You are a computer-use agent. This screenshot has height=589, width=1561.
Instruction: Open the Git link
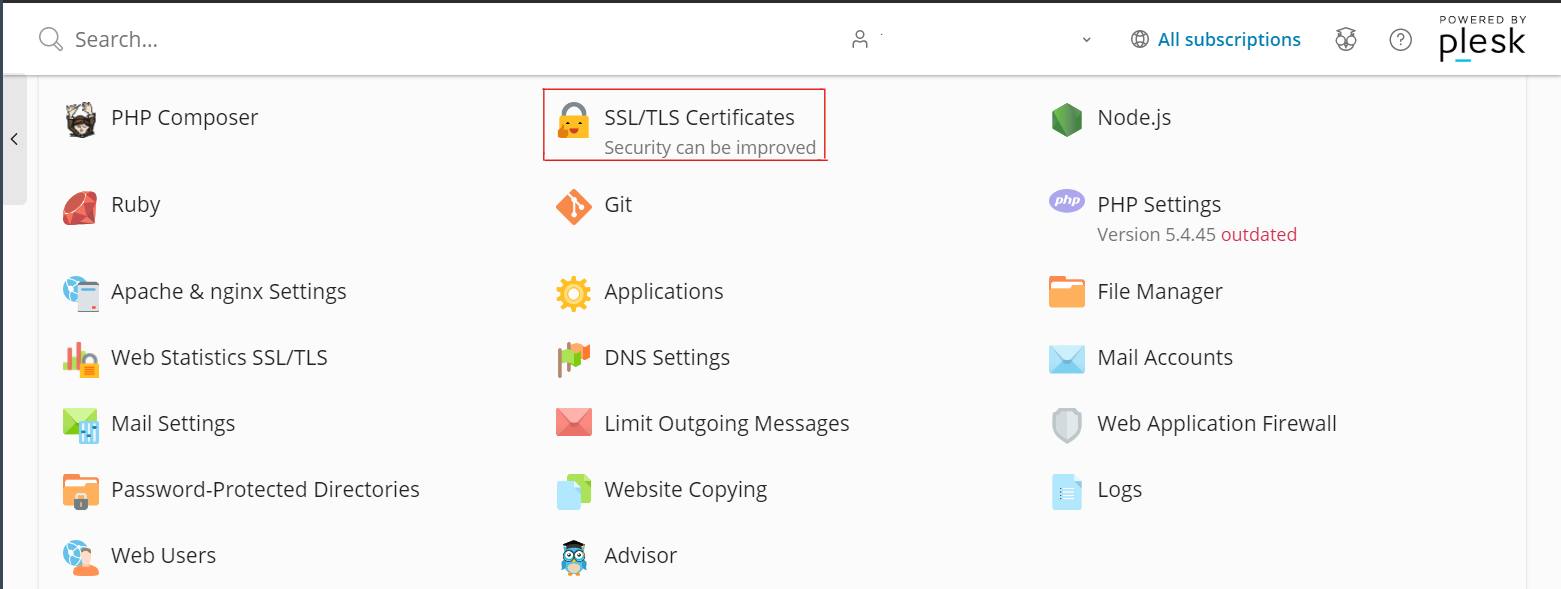(618, 205)
